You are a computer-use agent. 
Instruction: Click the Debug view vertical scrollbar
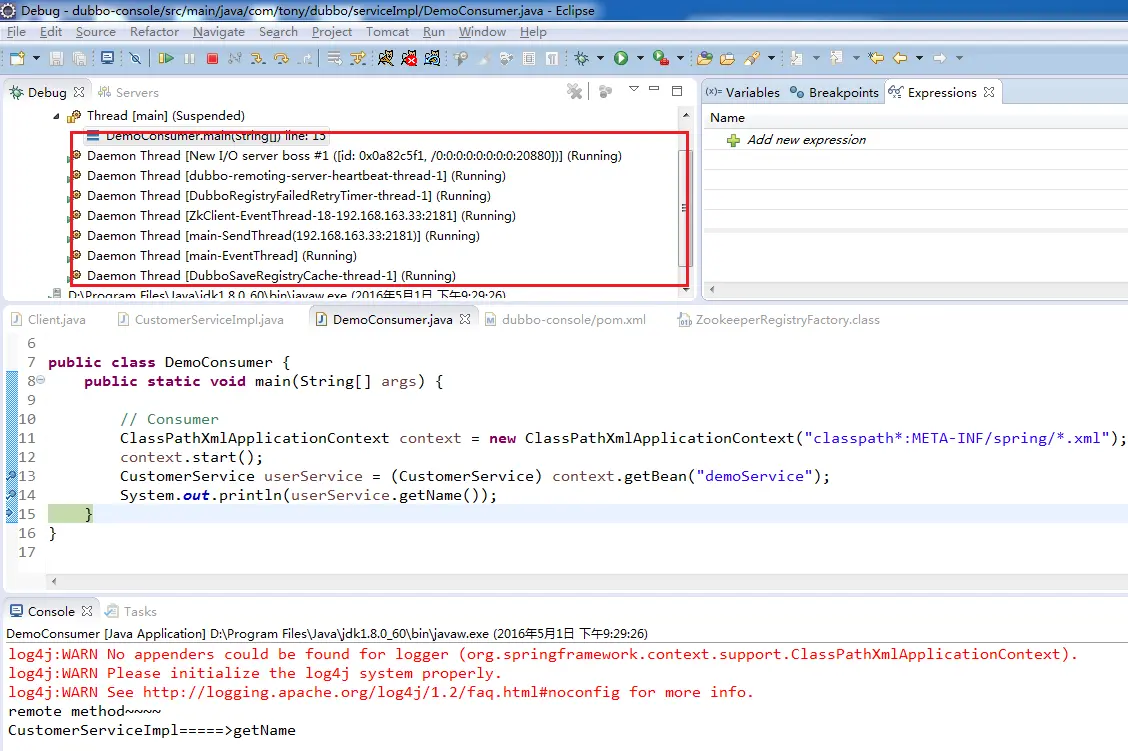685,207
